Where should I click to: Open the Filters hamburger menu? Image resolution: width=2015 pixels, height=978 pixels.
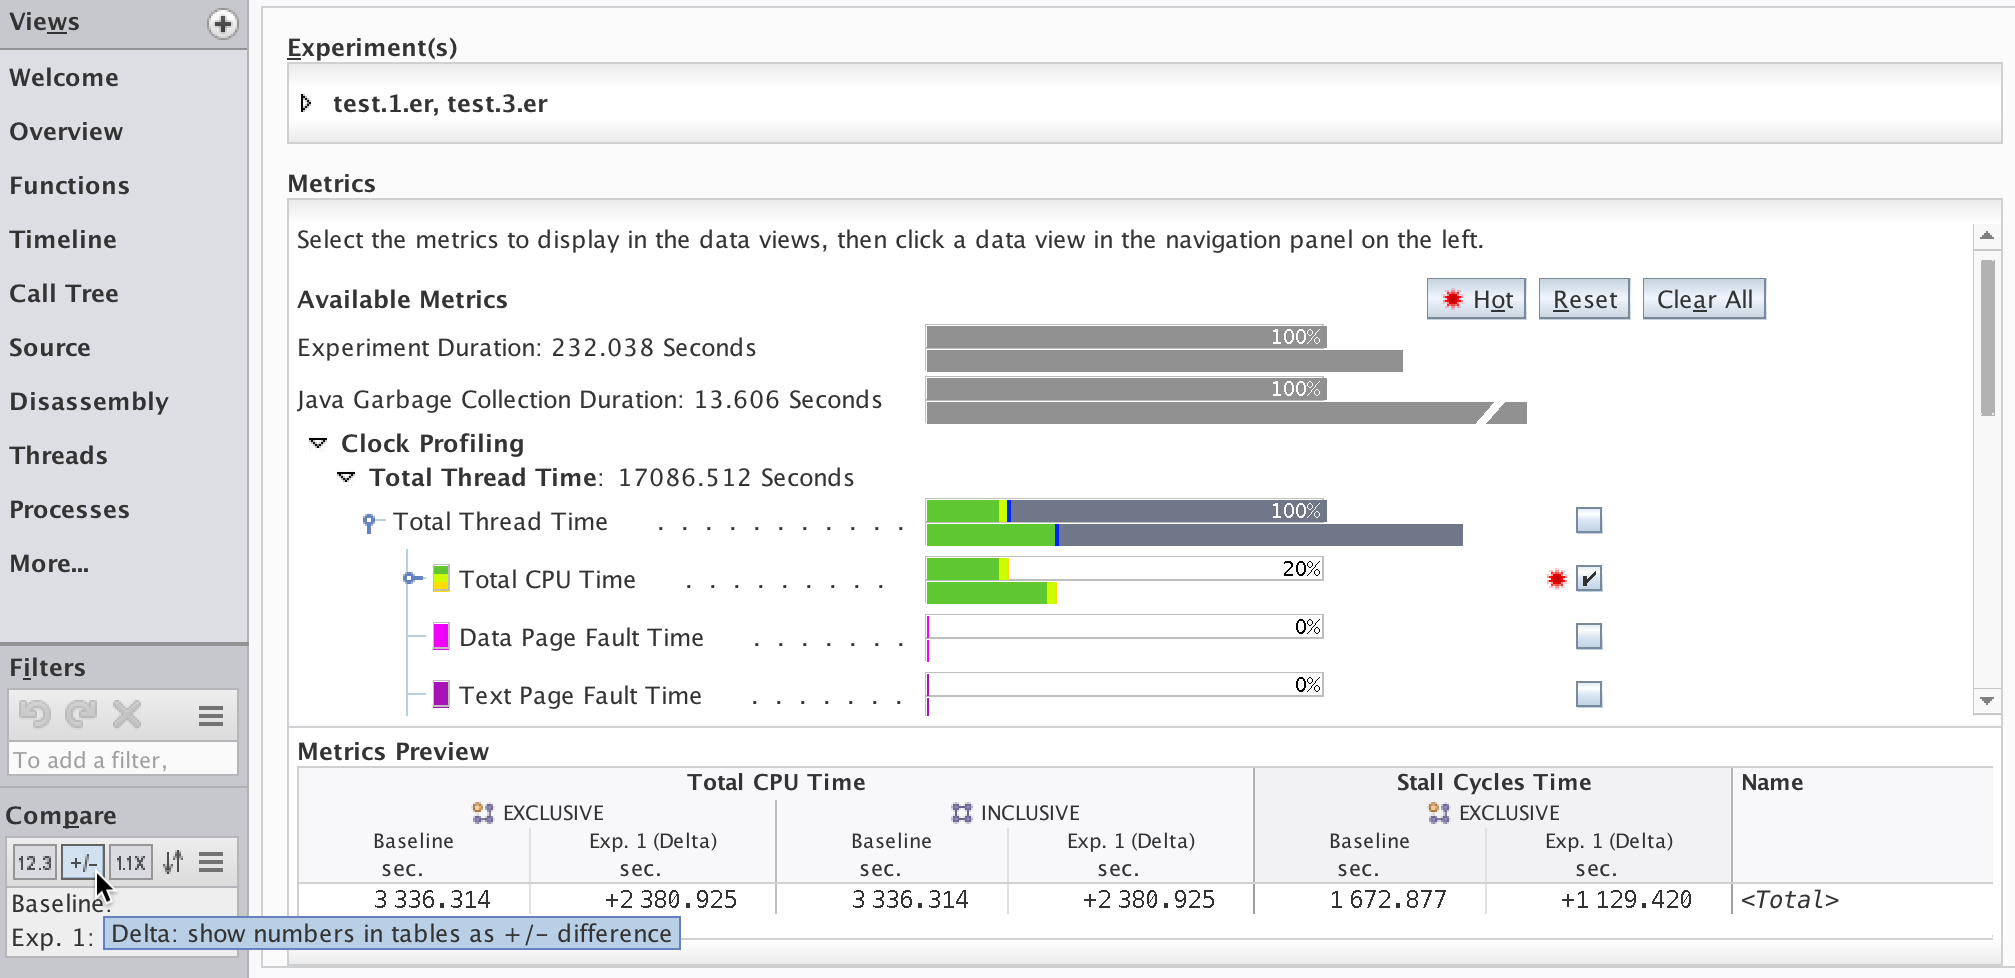tap(210, 714)
